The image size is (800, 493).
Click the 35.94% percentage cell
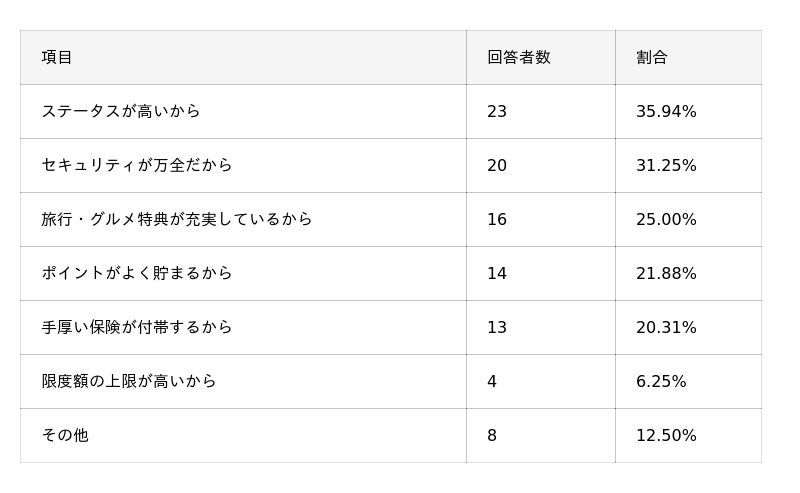tap(666, 111)
